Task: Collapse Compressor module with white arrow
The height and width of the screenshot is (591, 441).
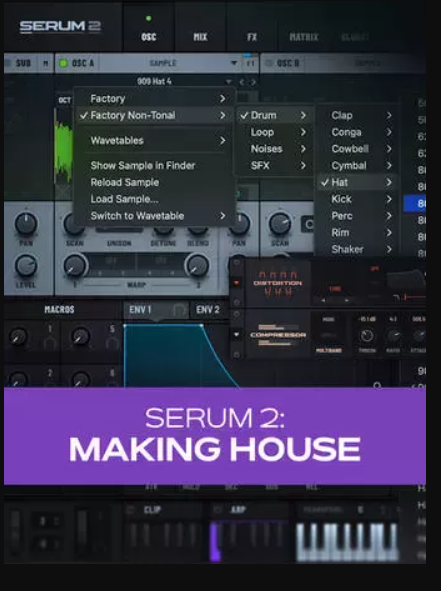Action: (236, 334)
